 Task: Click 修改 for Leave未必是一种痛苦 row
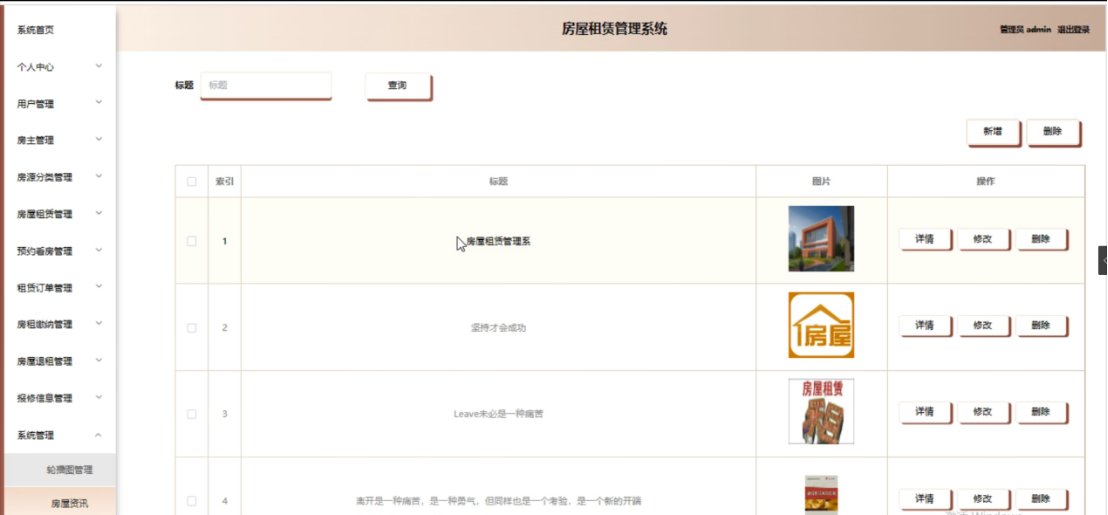pos(983,413)
